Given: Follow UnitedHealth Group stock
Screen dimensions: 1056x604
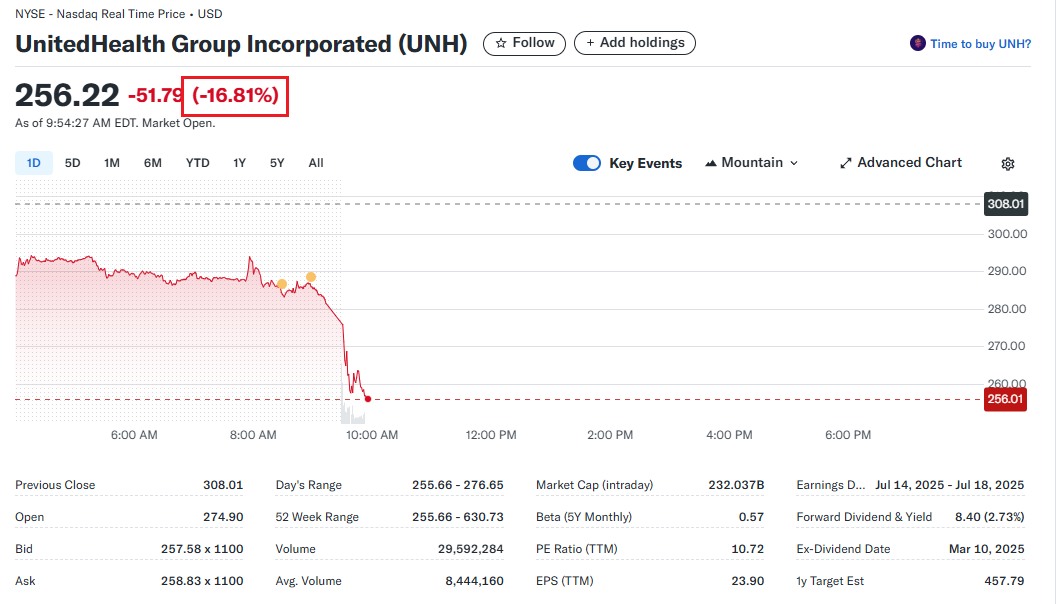Looking at the screenshot, I should (524, 43).
